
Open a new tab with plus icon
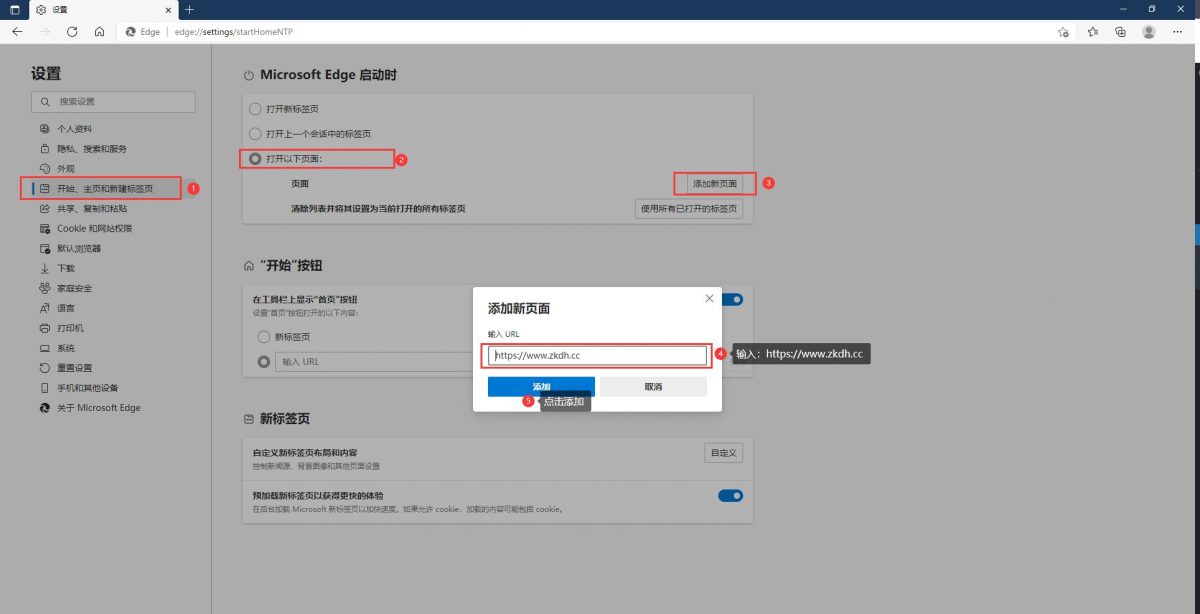pyautogui.click(x=190, y=9)
